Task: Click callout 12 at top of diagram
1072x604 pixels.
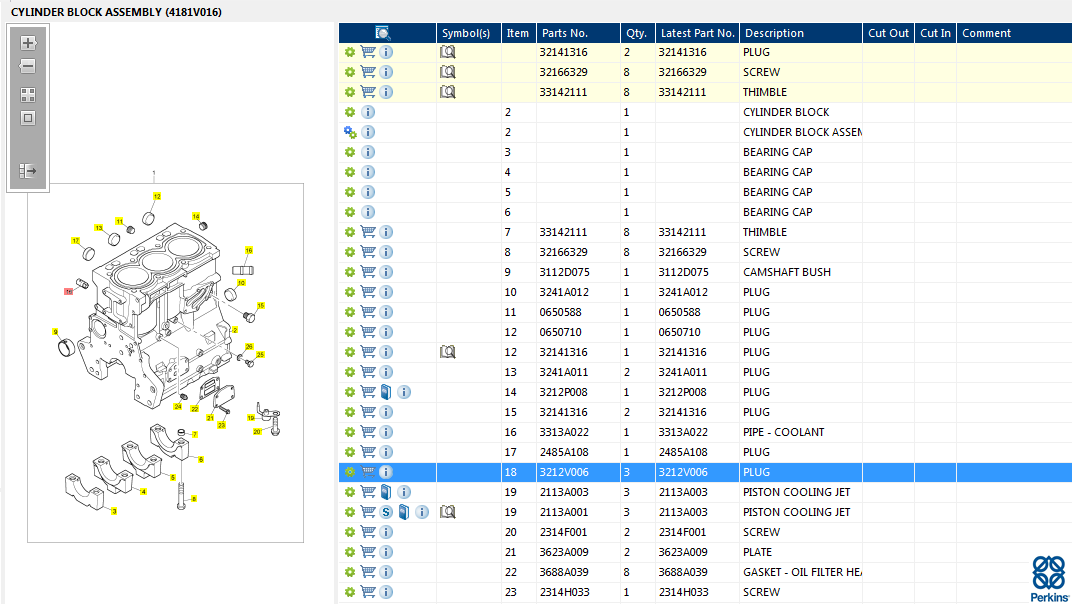Action: point(157,196)
